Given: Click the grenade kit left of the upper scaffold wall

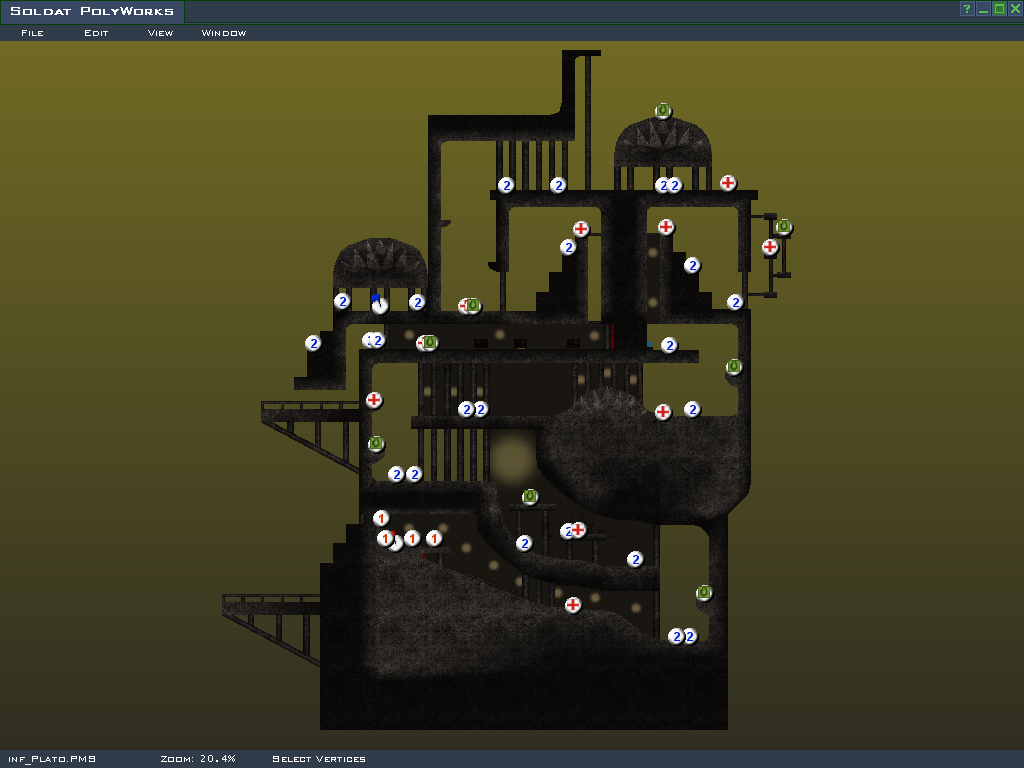Looking at the screenshot, I should 376,443.
